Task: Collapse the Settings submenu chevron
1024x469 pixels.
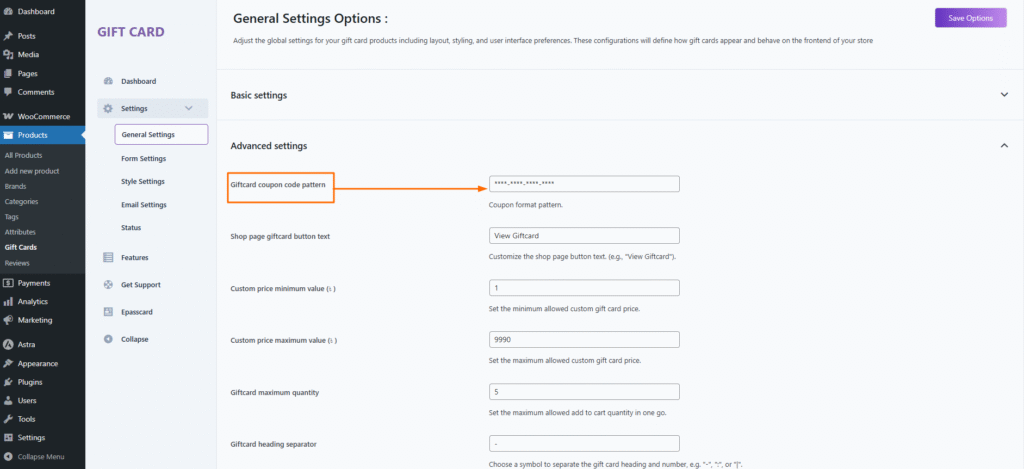Action: click(x=189, y=108)
